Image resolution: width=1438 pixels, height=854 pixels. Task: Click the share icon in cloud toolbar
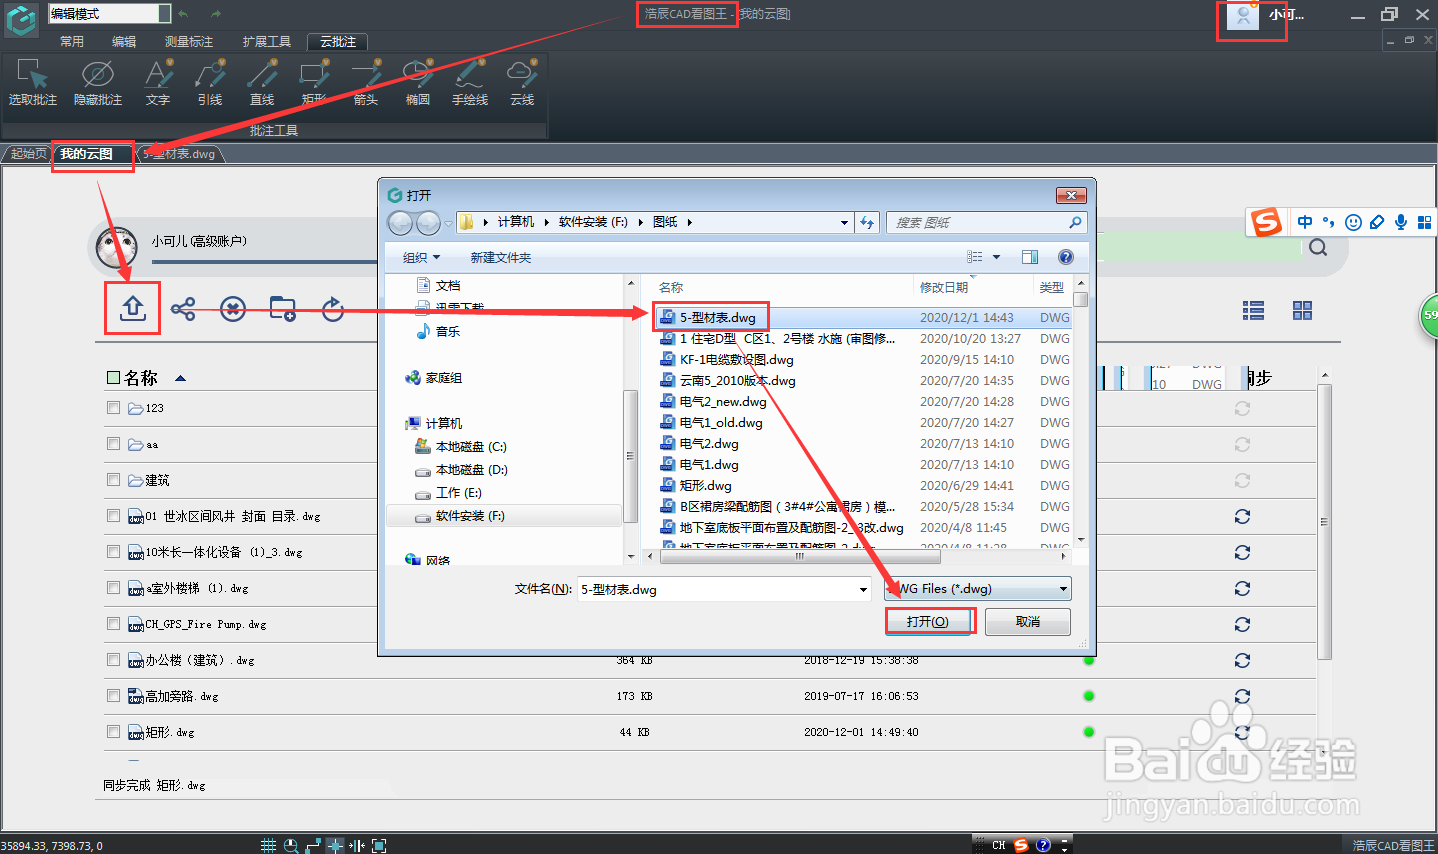pyautogui.click(x=183, y=309)
